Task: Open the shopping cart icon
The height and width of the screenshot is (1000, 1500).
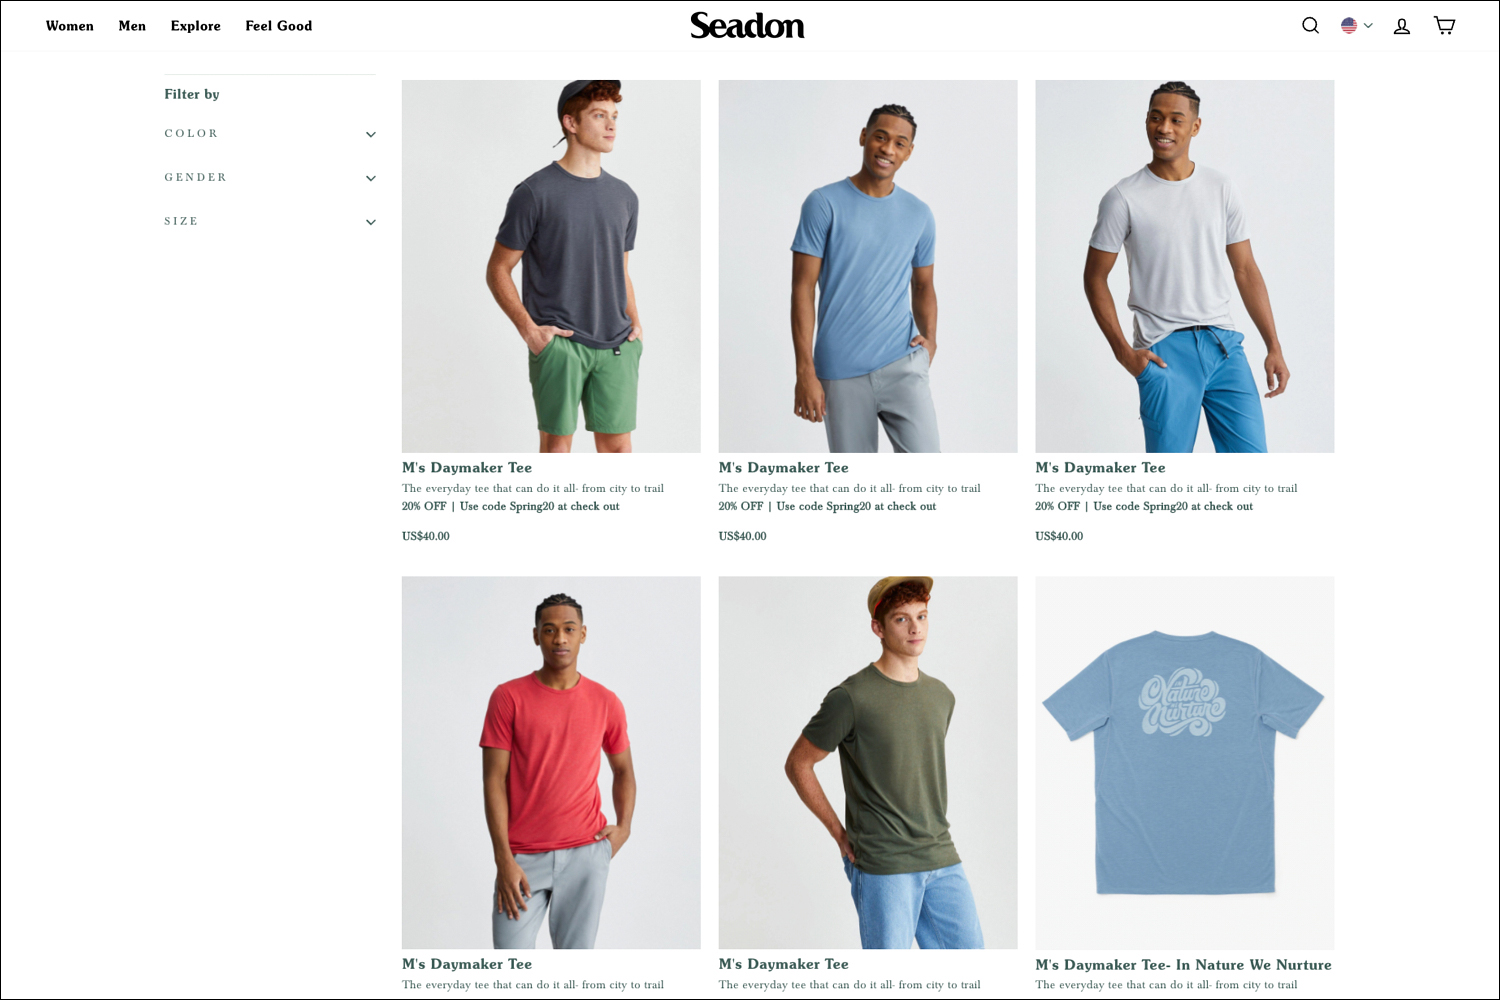Action: [1444, 26]
